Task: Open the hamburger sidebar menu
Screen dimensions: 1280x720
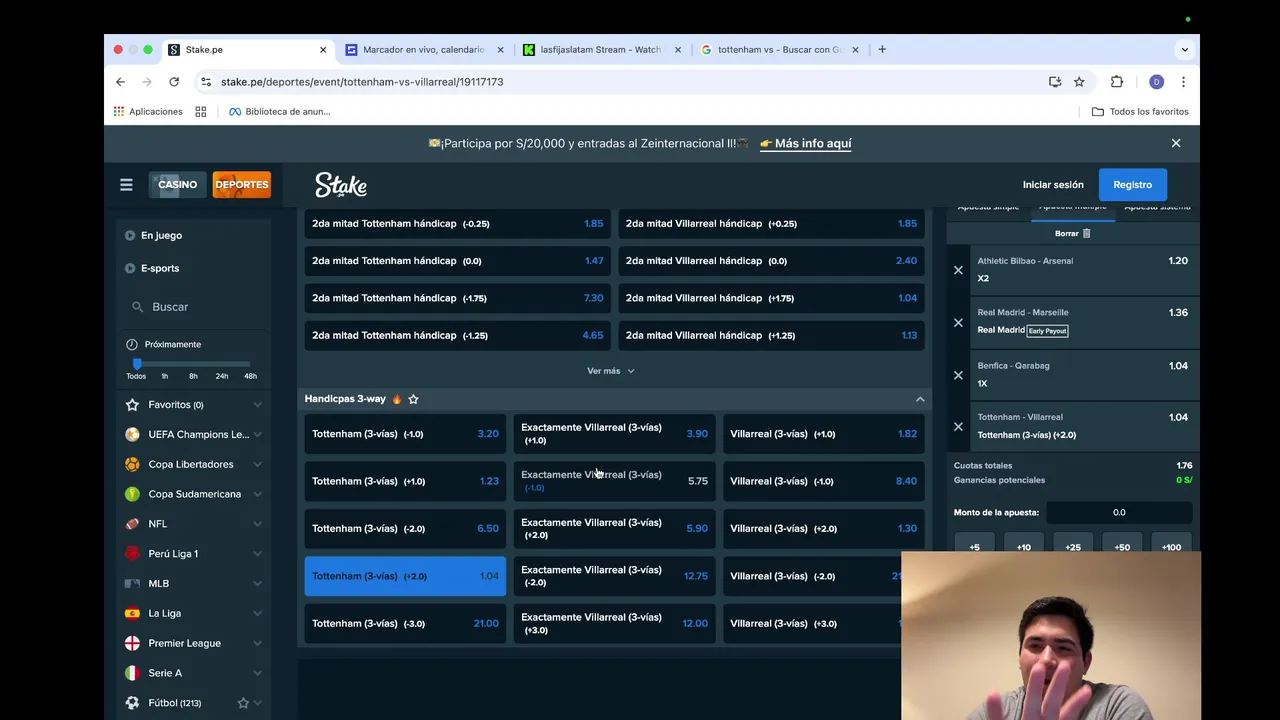Action: point(126,185)
